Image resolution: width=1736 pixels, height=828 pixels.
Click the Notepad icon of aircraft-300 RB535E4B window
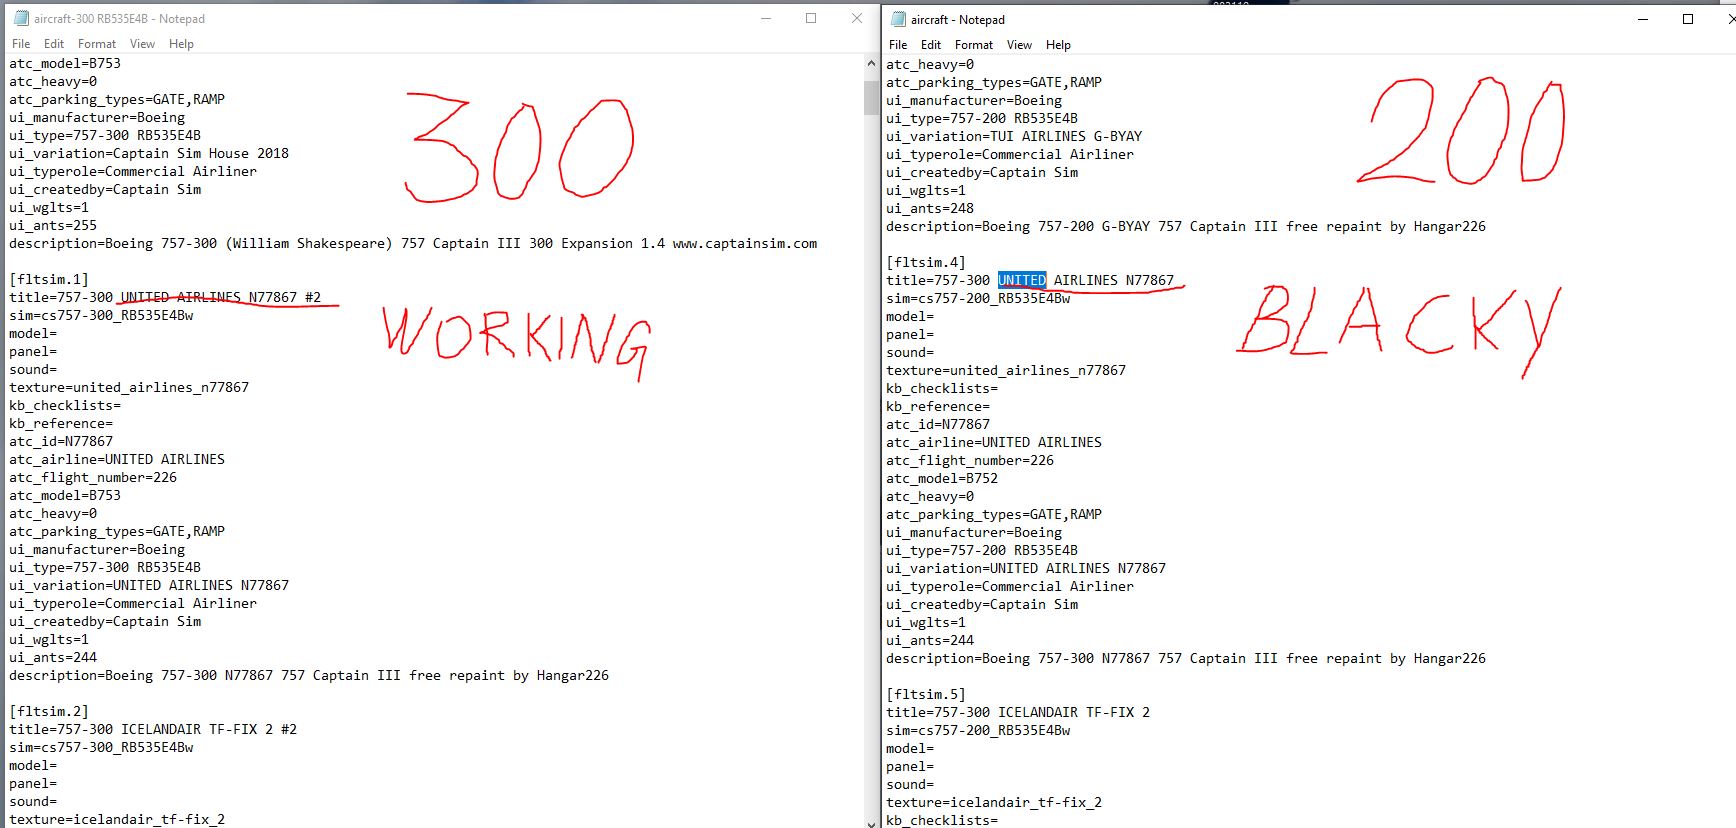(x=21, y=18)
